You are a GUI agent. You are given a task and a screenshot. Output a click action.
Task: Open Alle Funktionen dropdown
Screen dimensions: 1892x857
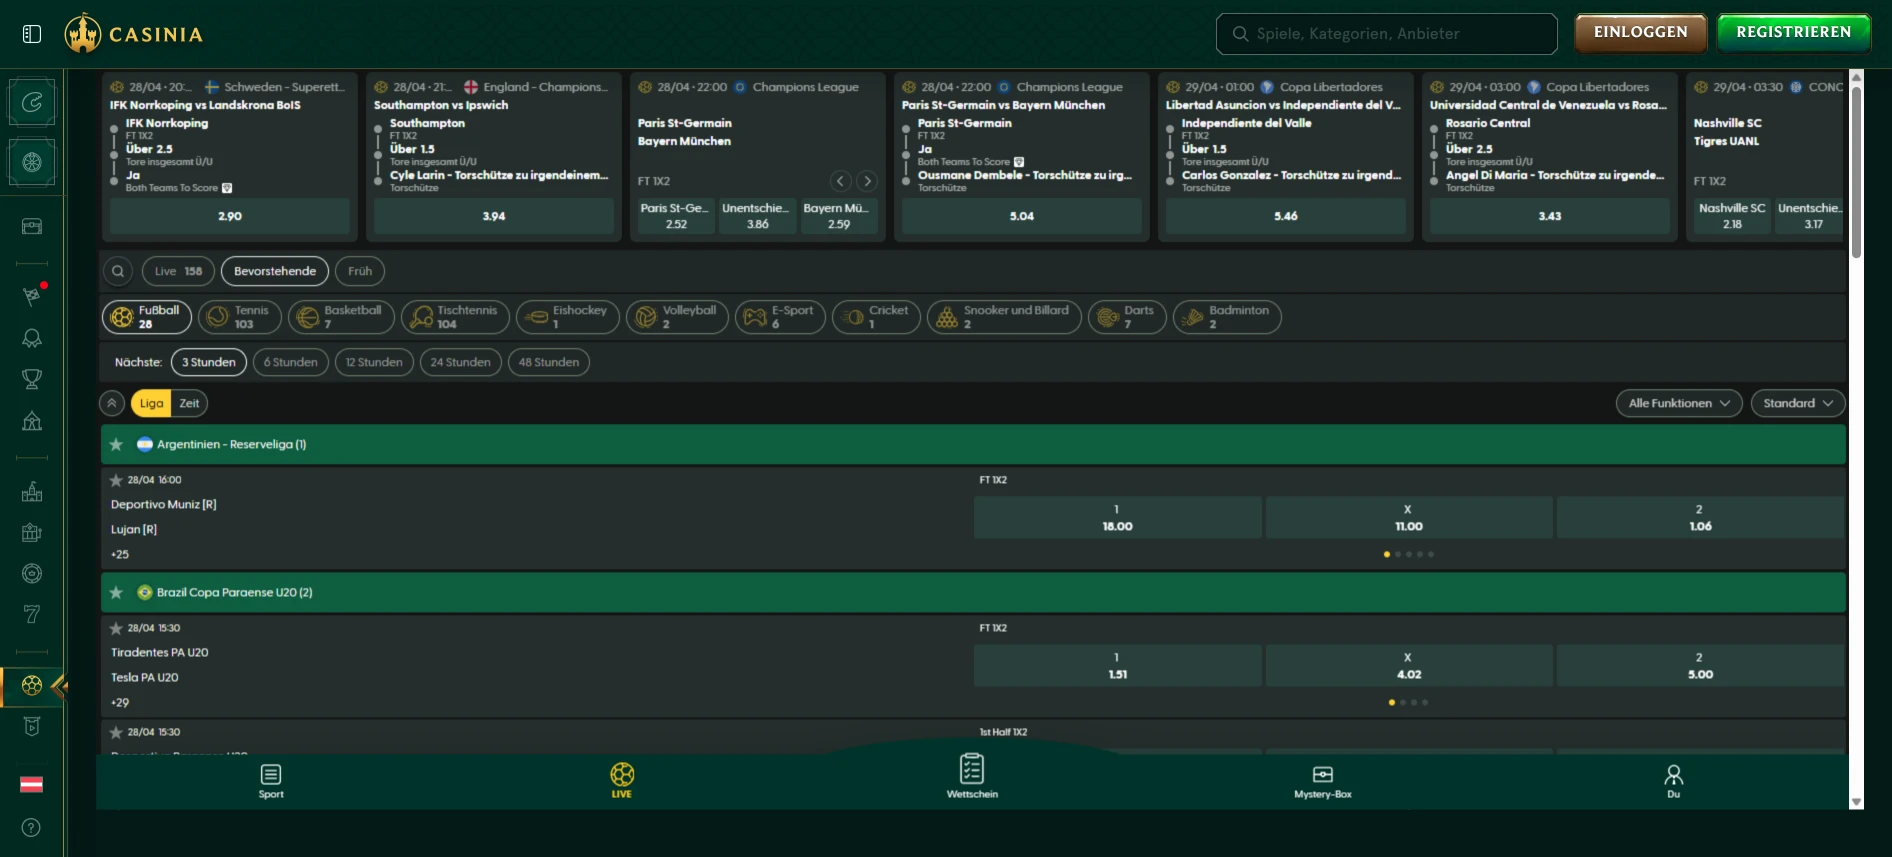1679,403
